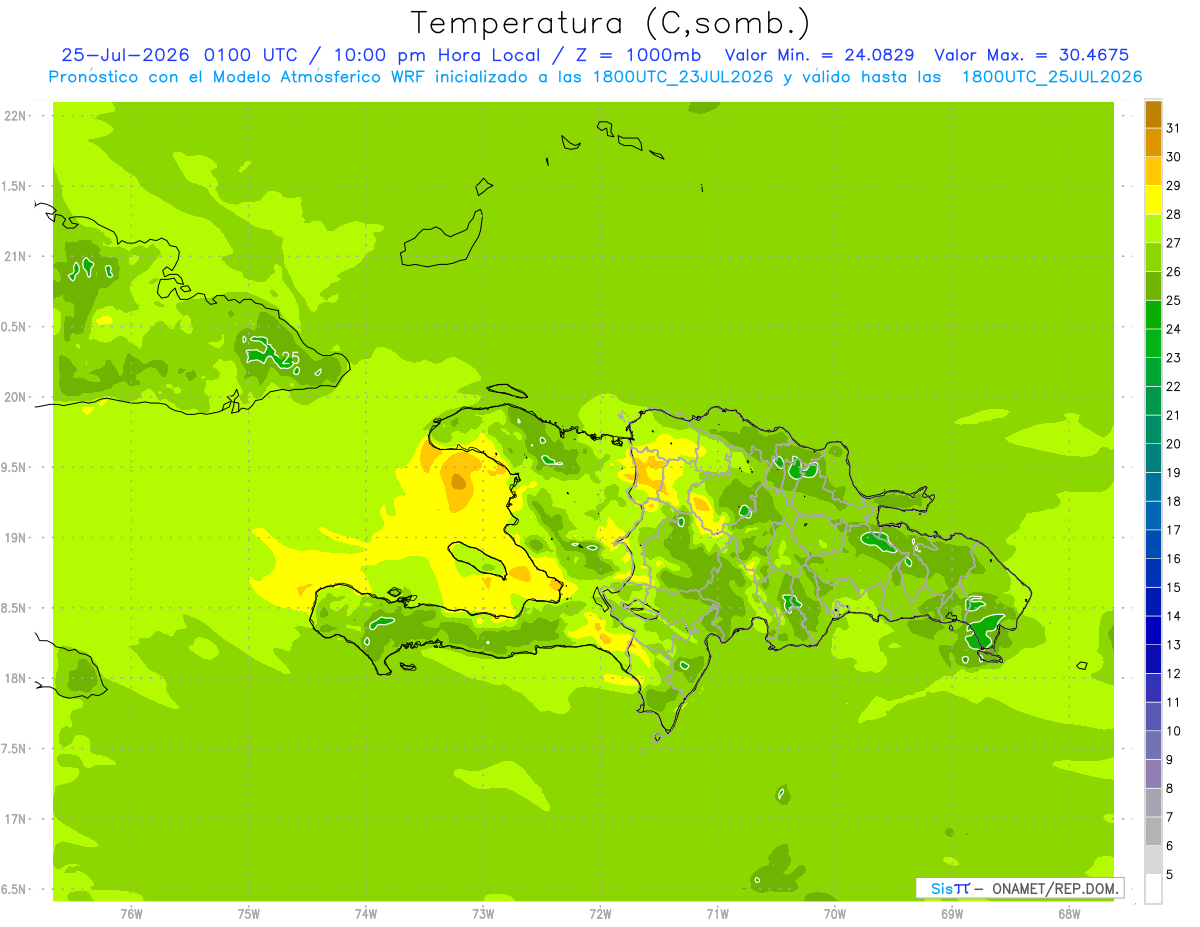
Task: Click the legend swatch between 24 and 25
Action: coord(1153,315)
